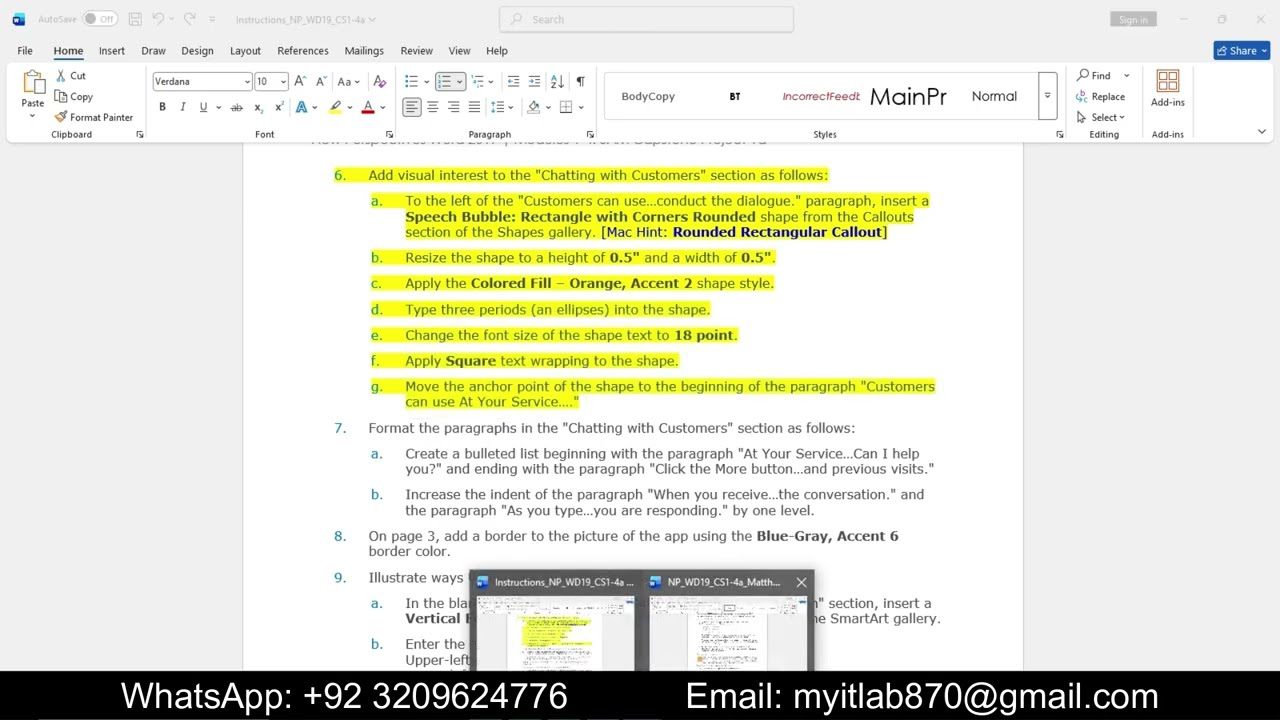Open the Multilevel List dropdown
This screenshot has height=720, width=1280.
[x=483, y=82]
